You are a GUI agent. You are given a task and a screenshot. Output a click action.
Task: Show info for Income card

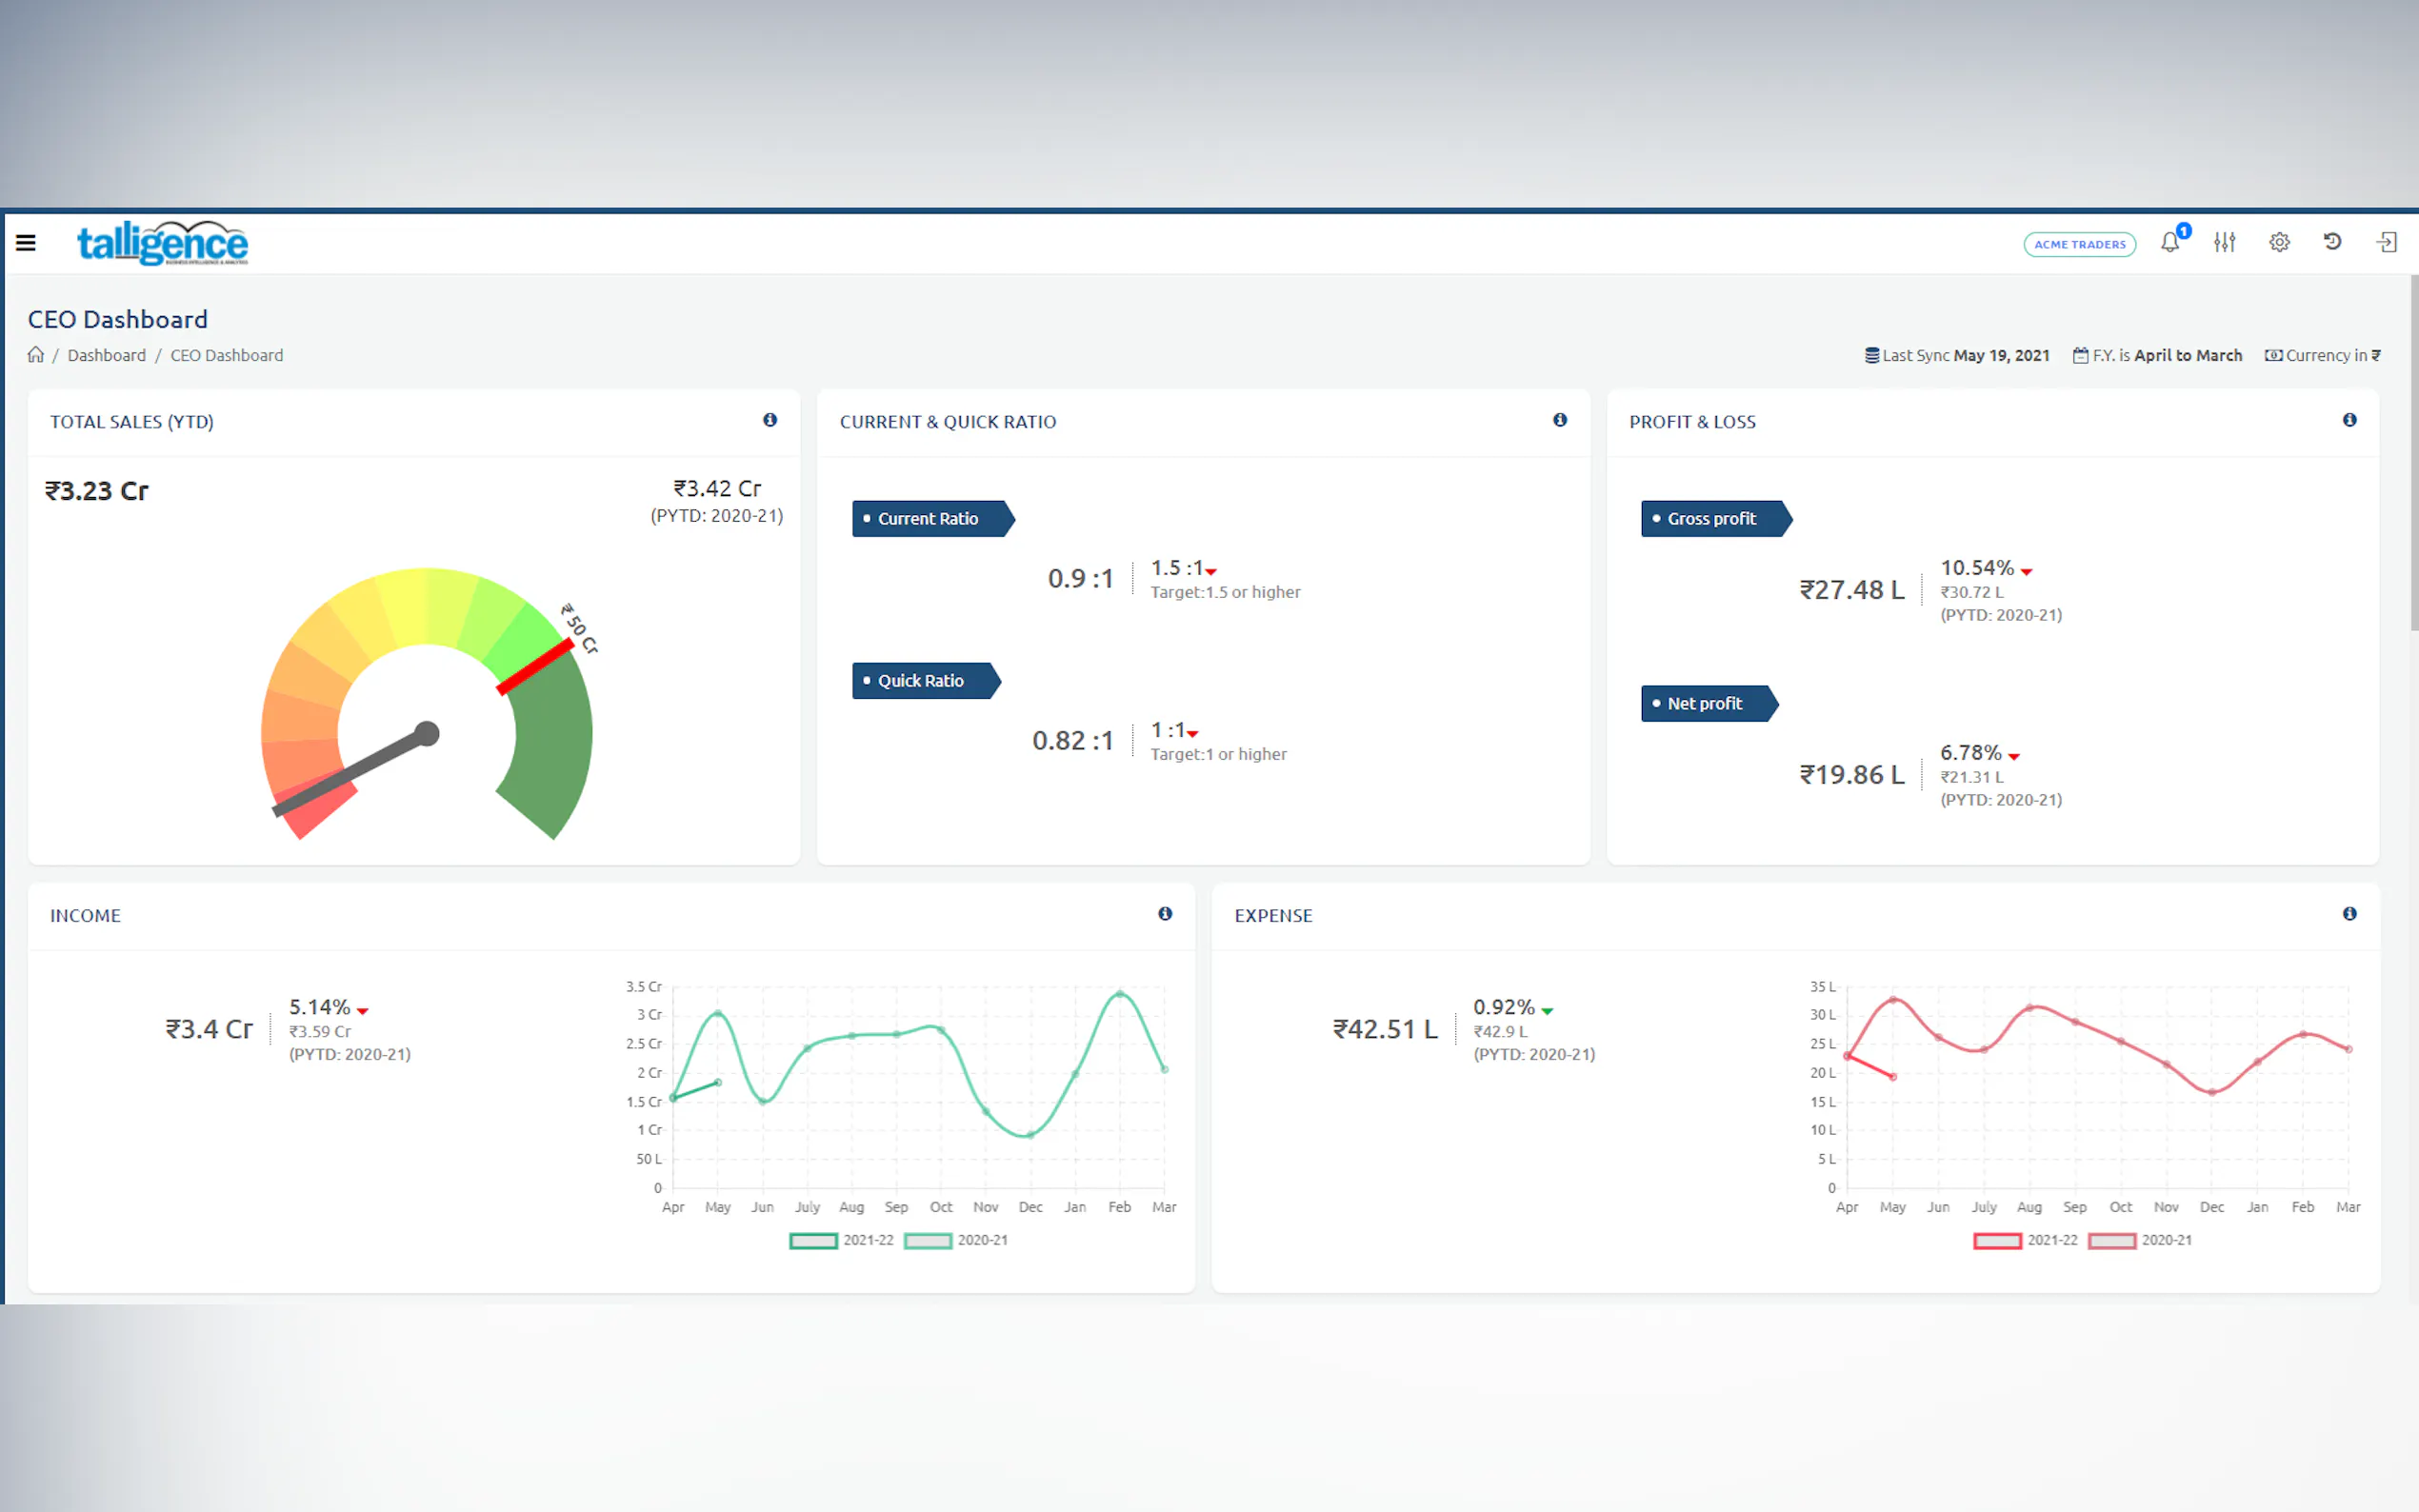point(1165,914)
